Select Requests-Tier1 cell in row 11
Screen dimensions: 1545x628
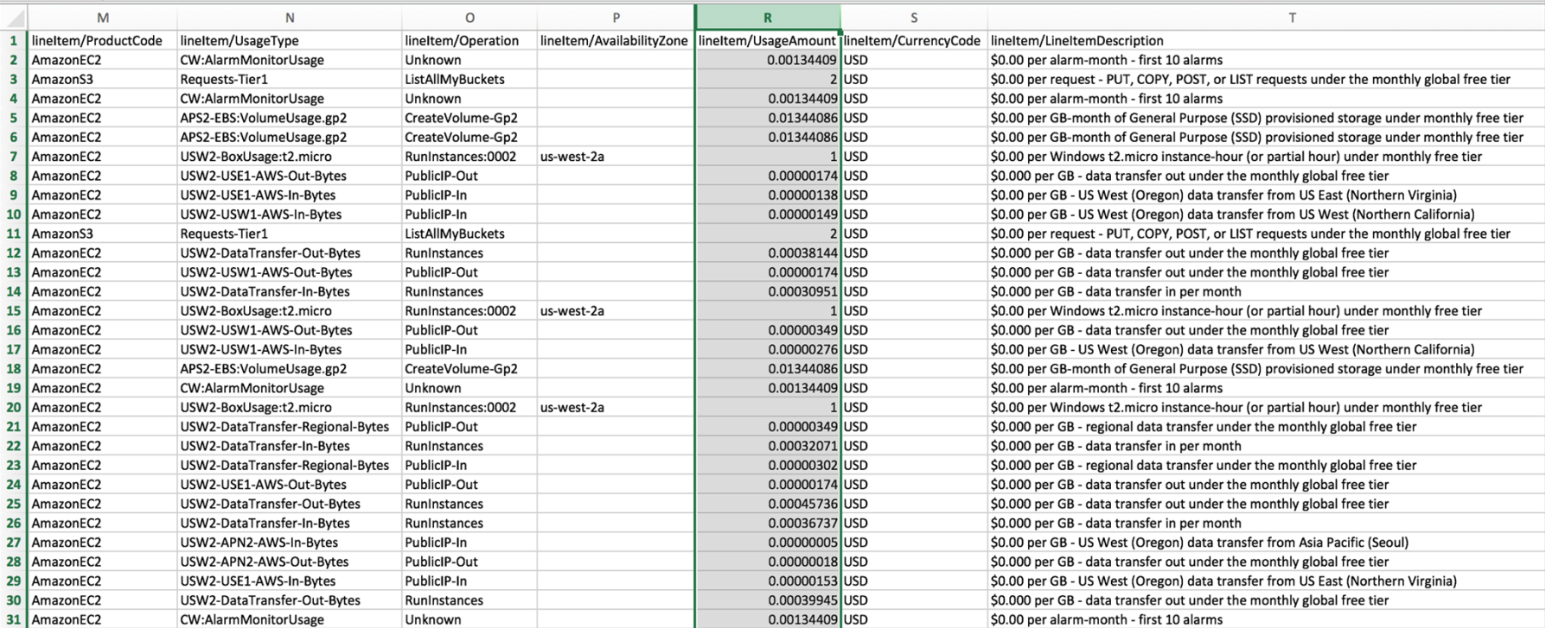pos(289,233)
